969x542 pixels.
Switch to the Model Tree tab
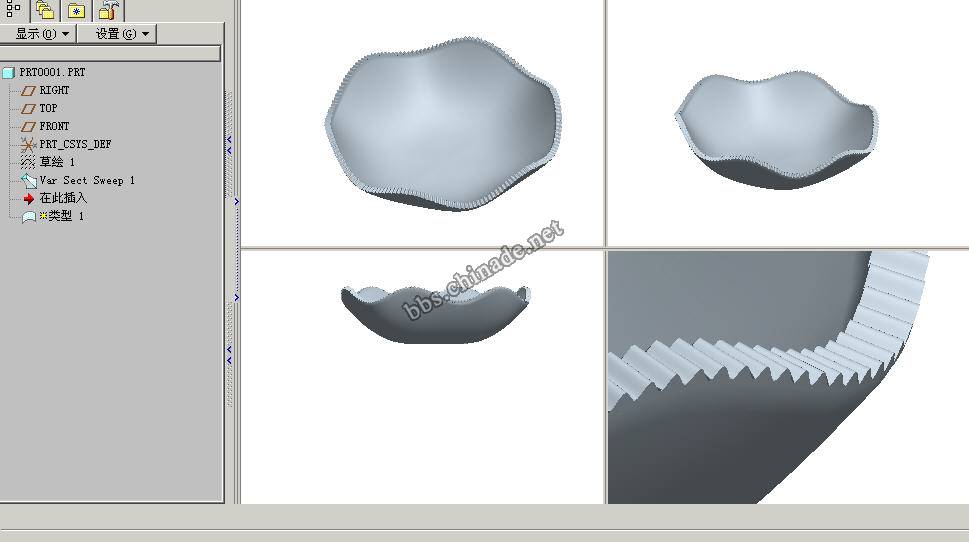click(x=14, y=10)
